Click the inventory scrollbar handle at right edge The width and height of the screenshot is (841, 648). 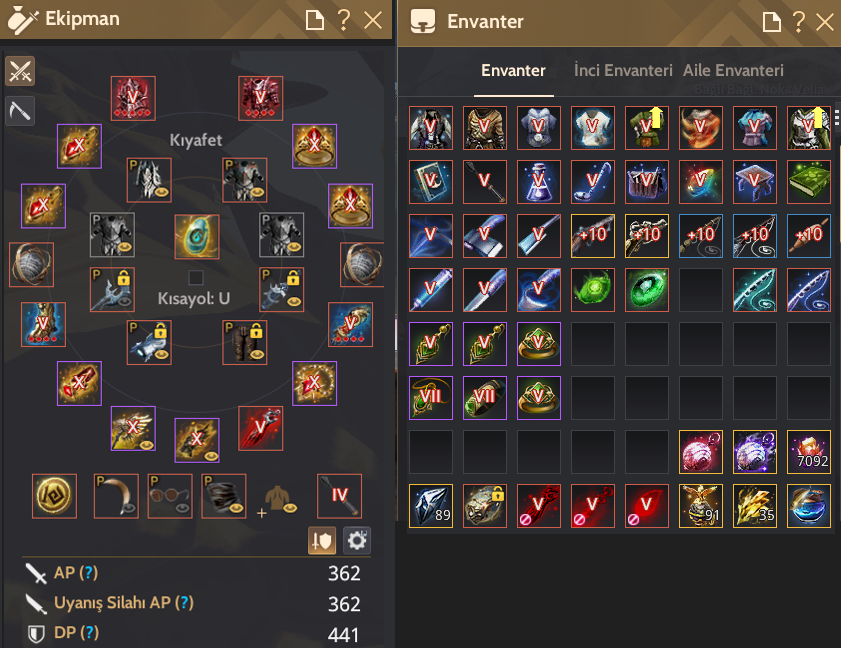(837, 117)
